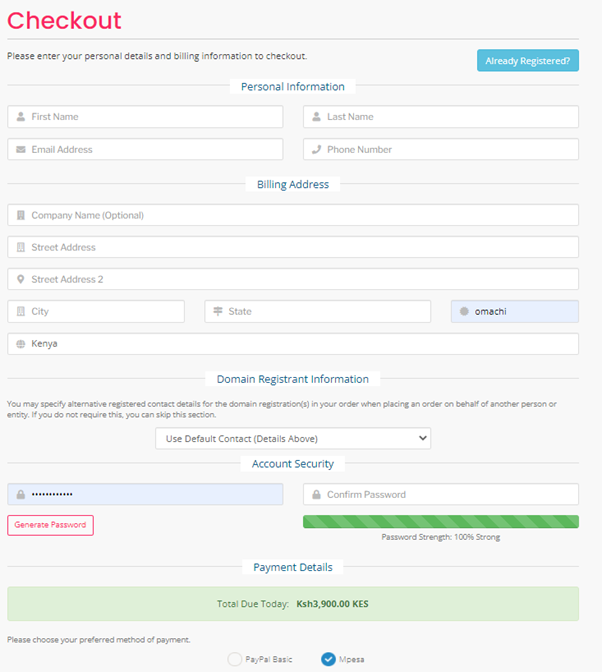Click the Generate Password button
The height and width of the screenshot is (672, 602).
coord(50,525)
